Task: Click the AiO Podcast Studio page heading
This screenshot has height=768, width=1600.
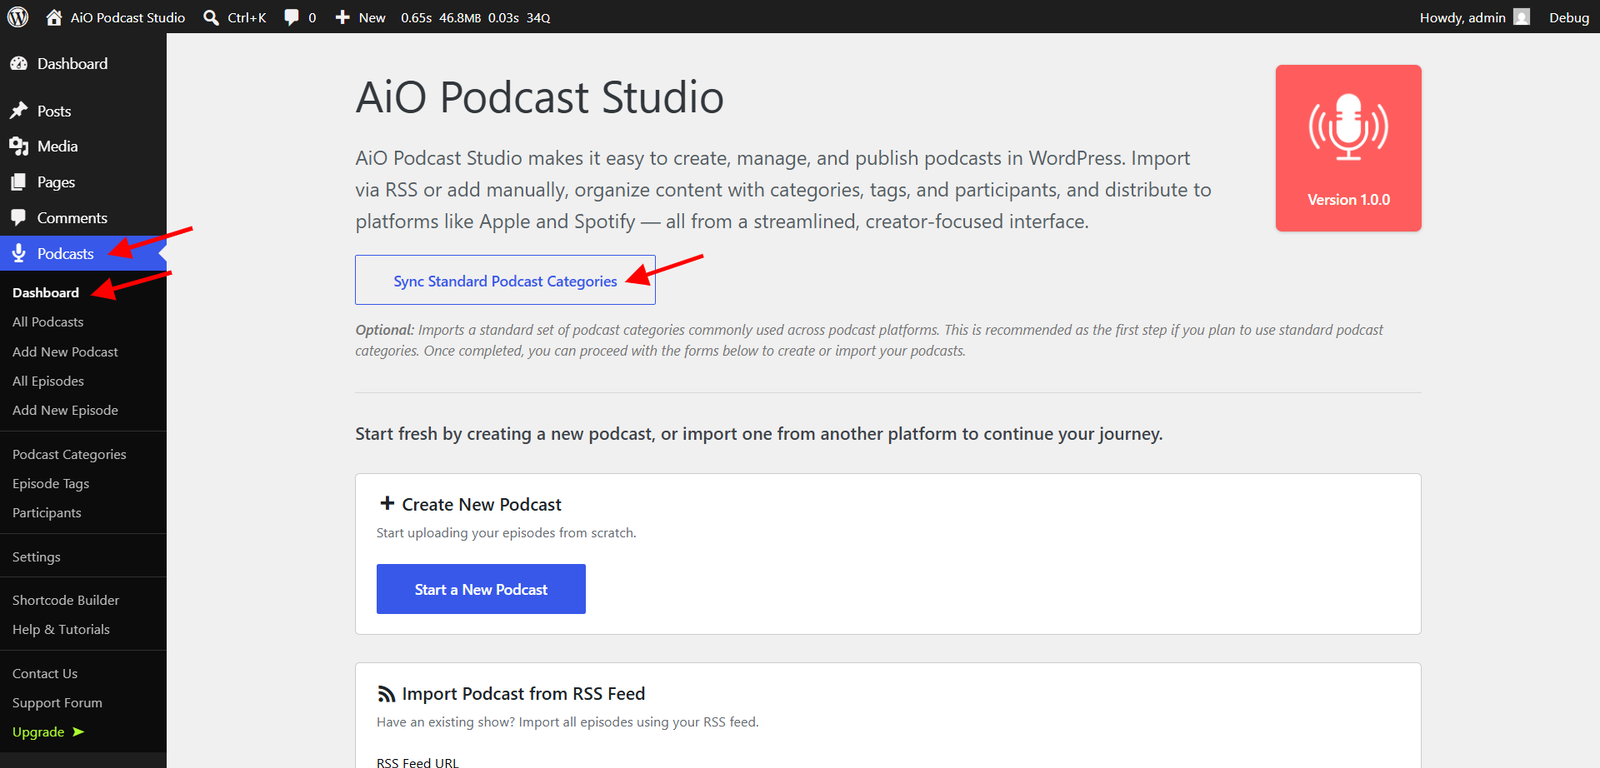Action: click(540, 97)
